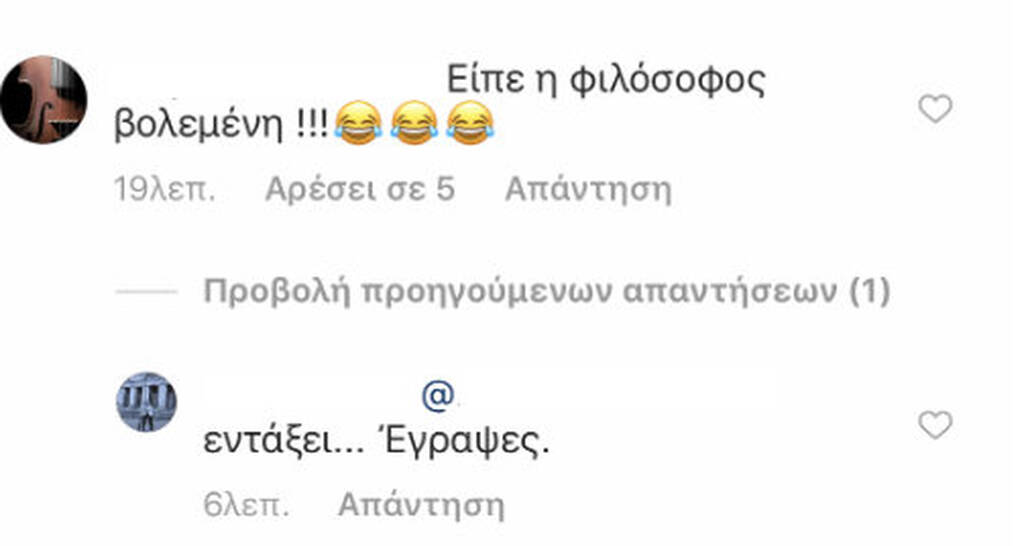
Task: Click the middle laughing-tears emoji
Action: pos(415,123)
